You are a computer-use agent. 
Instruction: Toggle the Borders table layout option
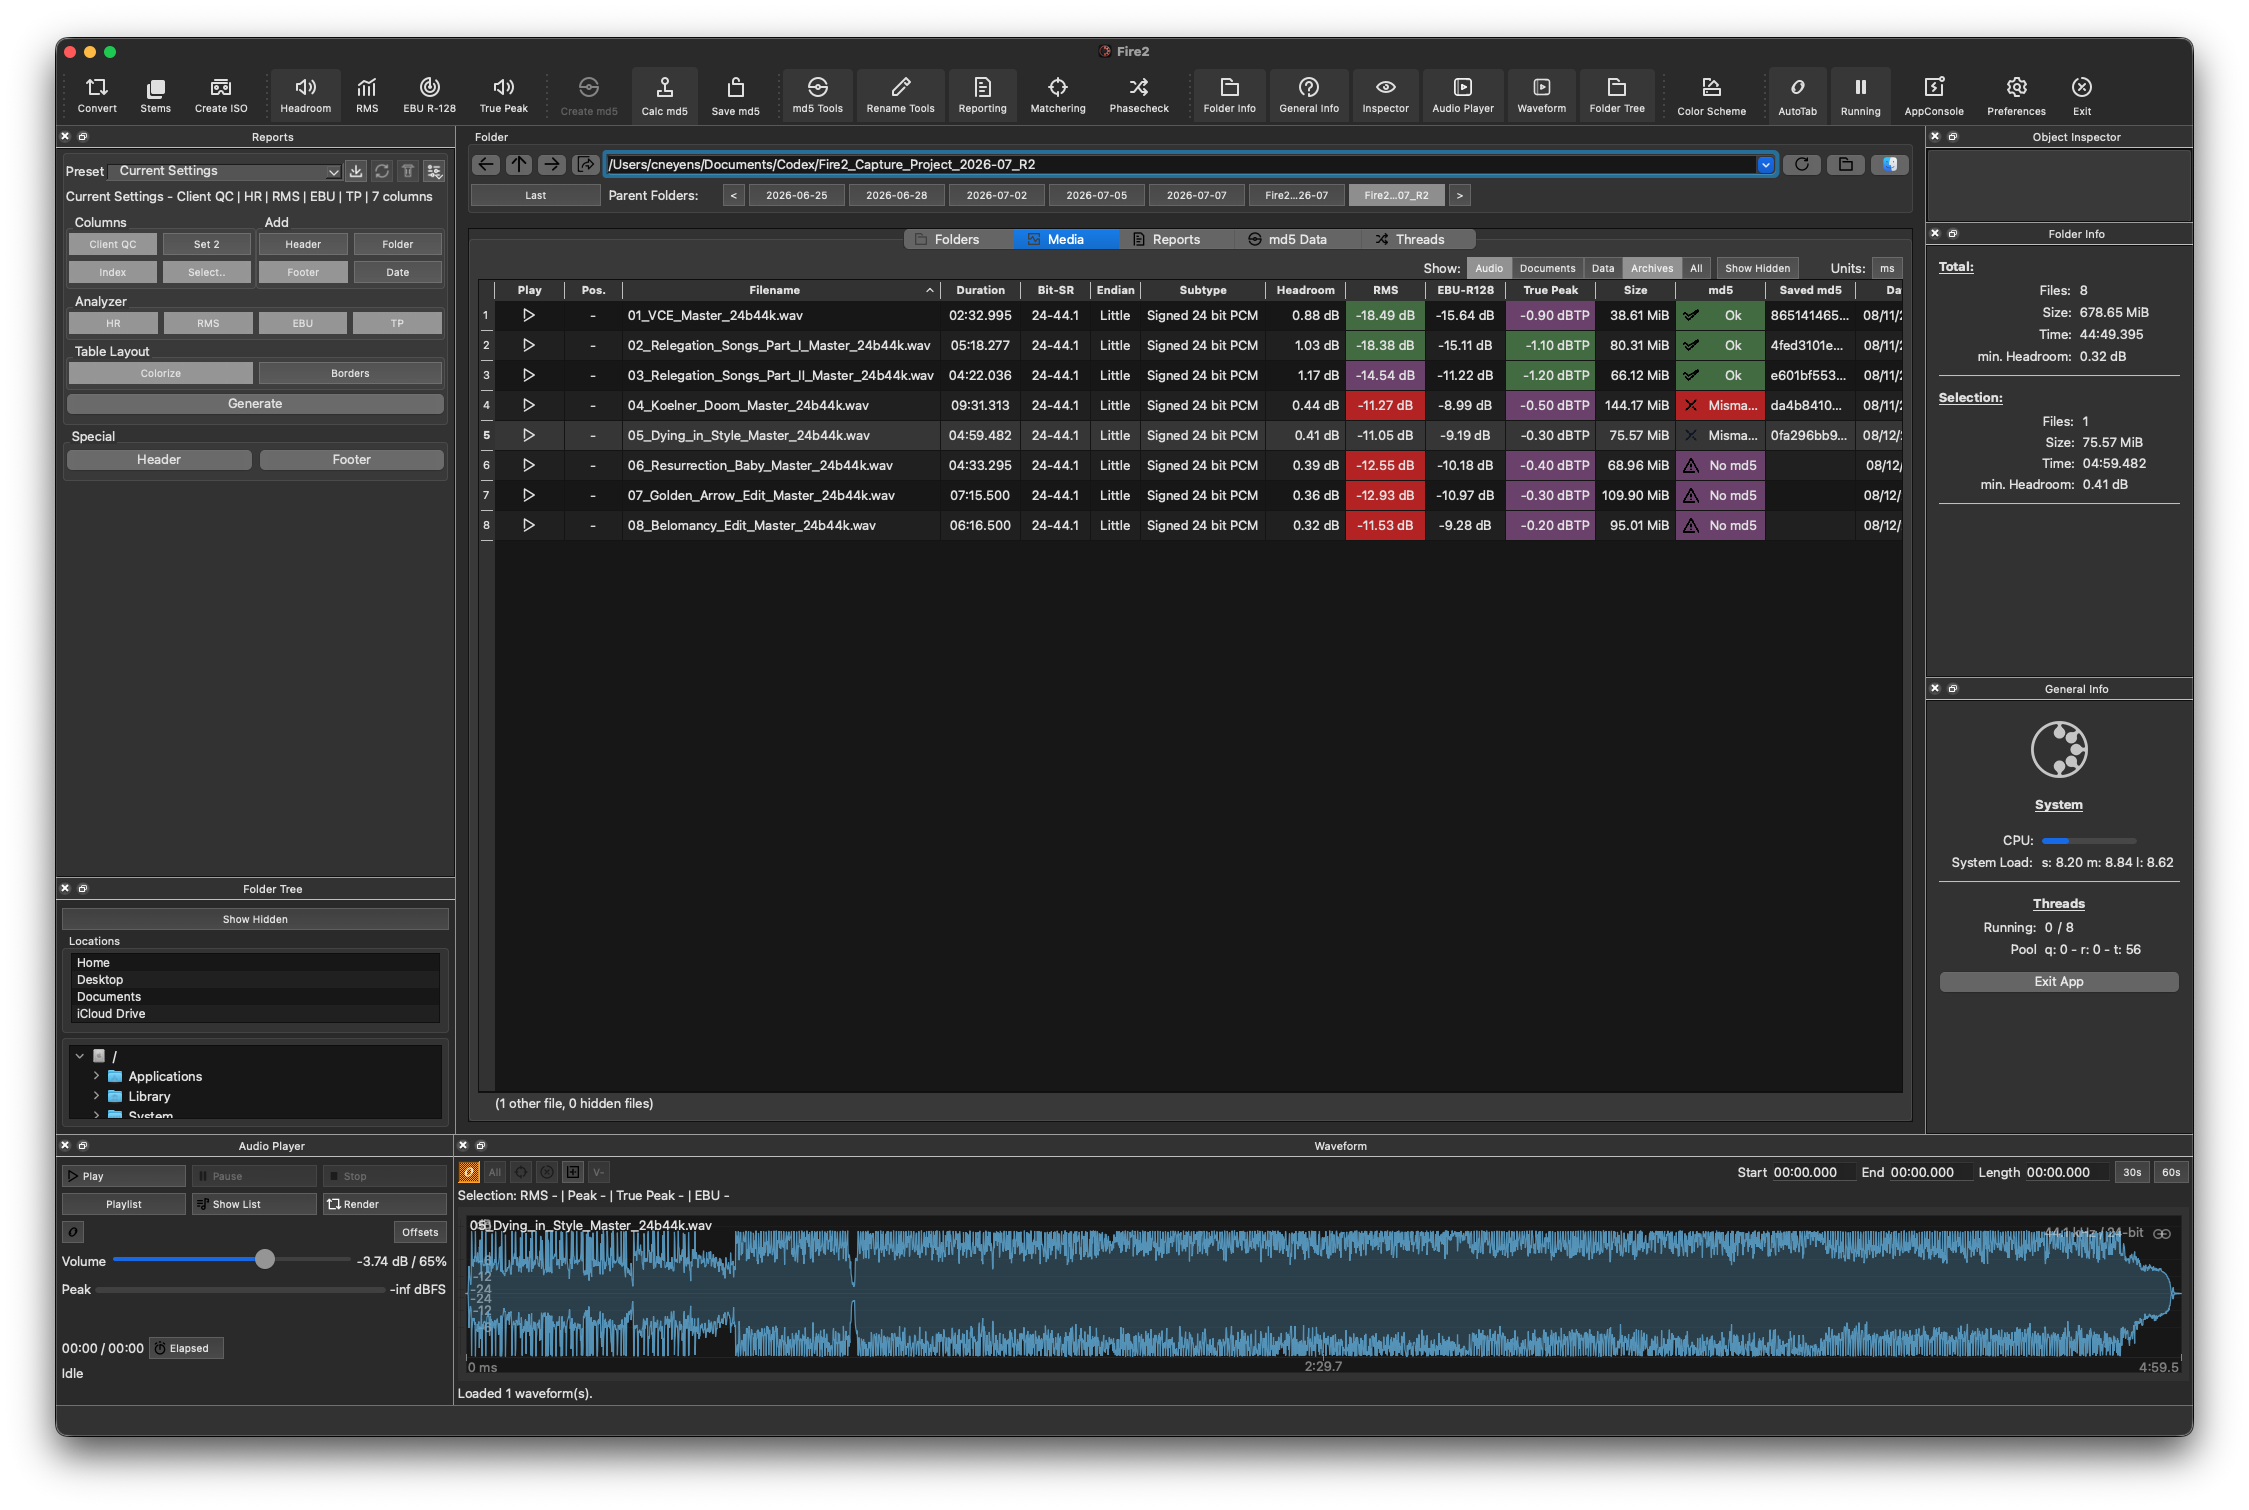[x=350, y=373]
